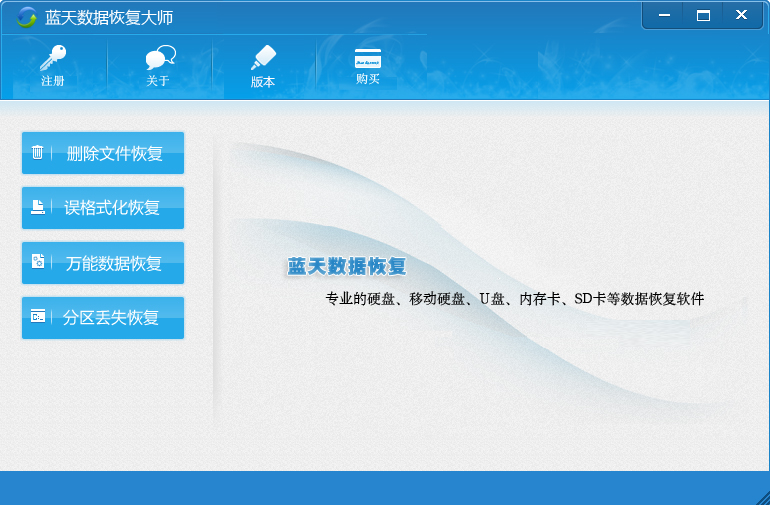Select the card icon for 购买
This screenshot has height=505, width=770.
(368, 57)
